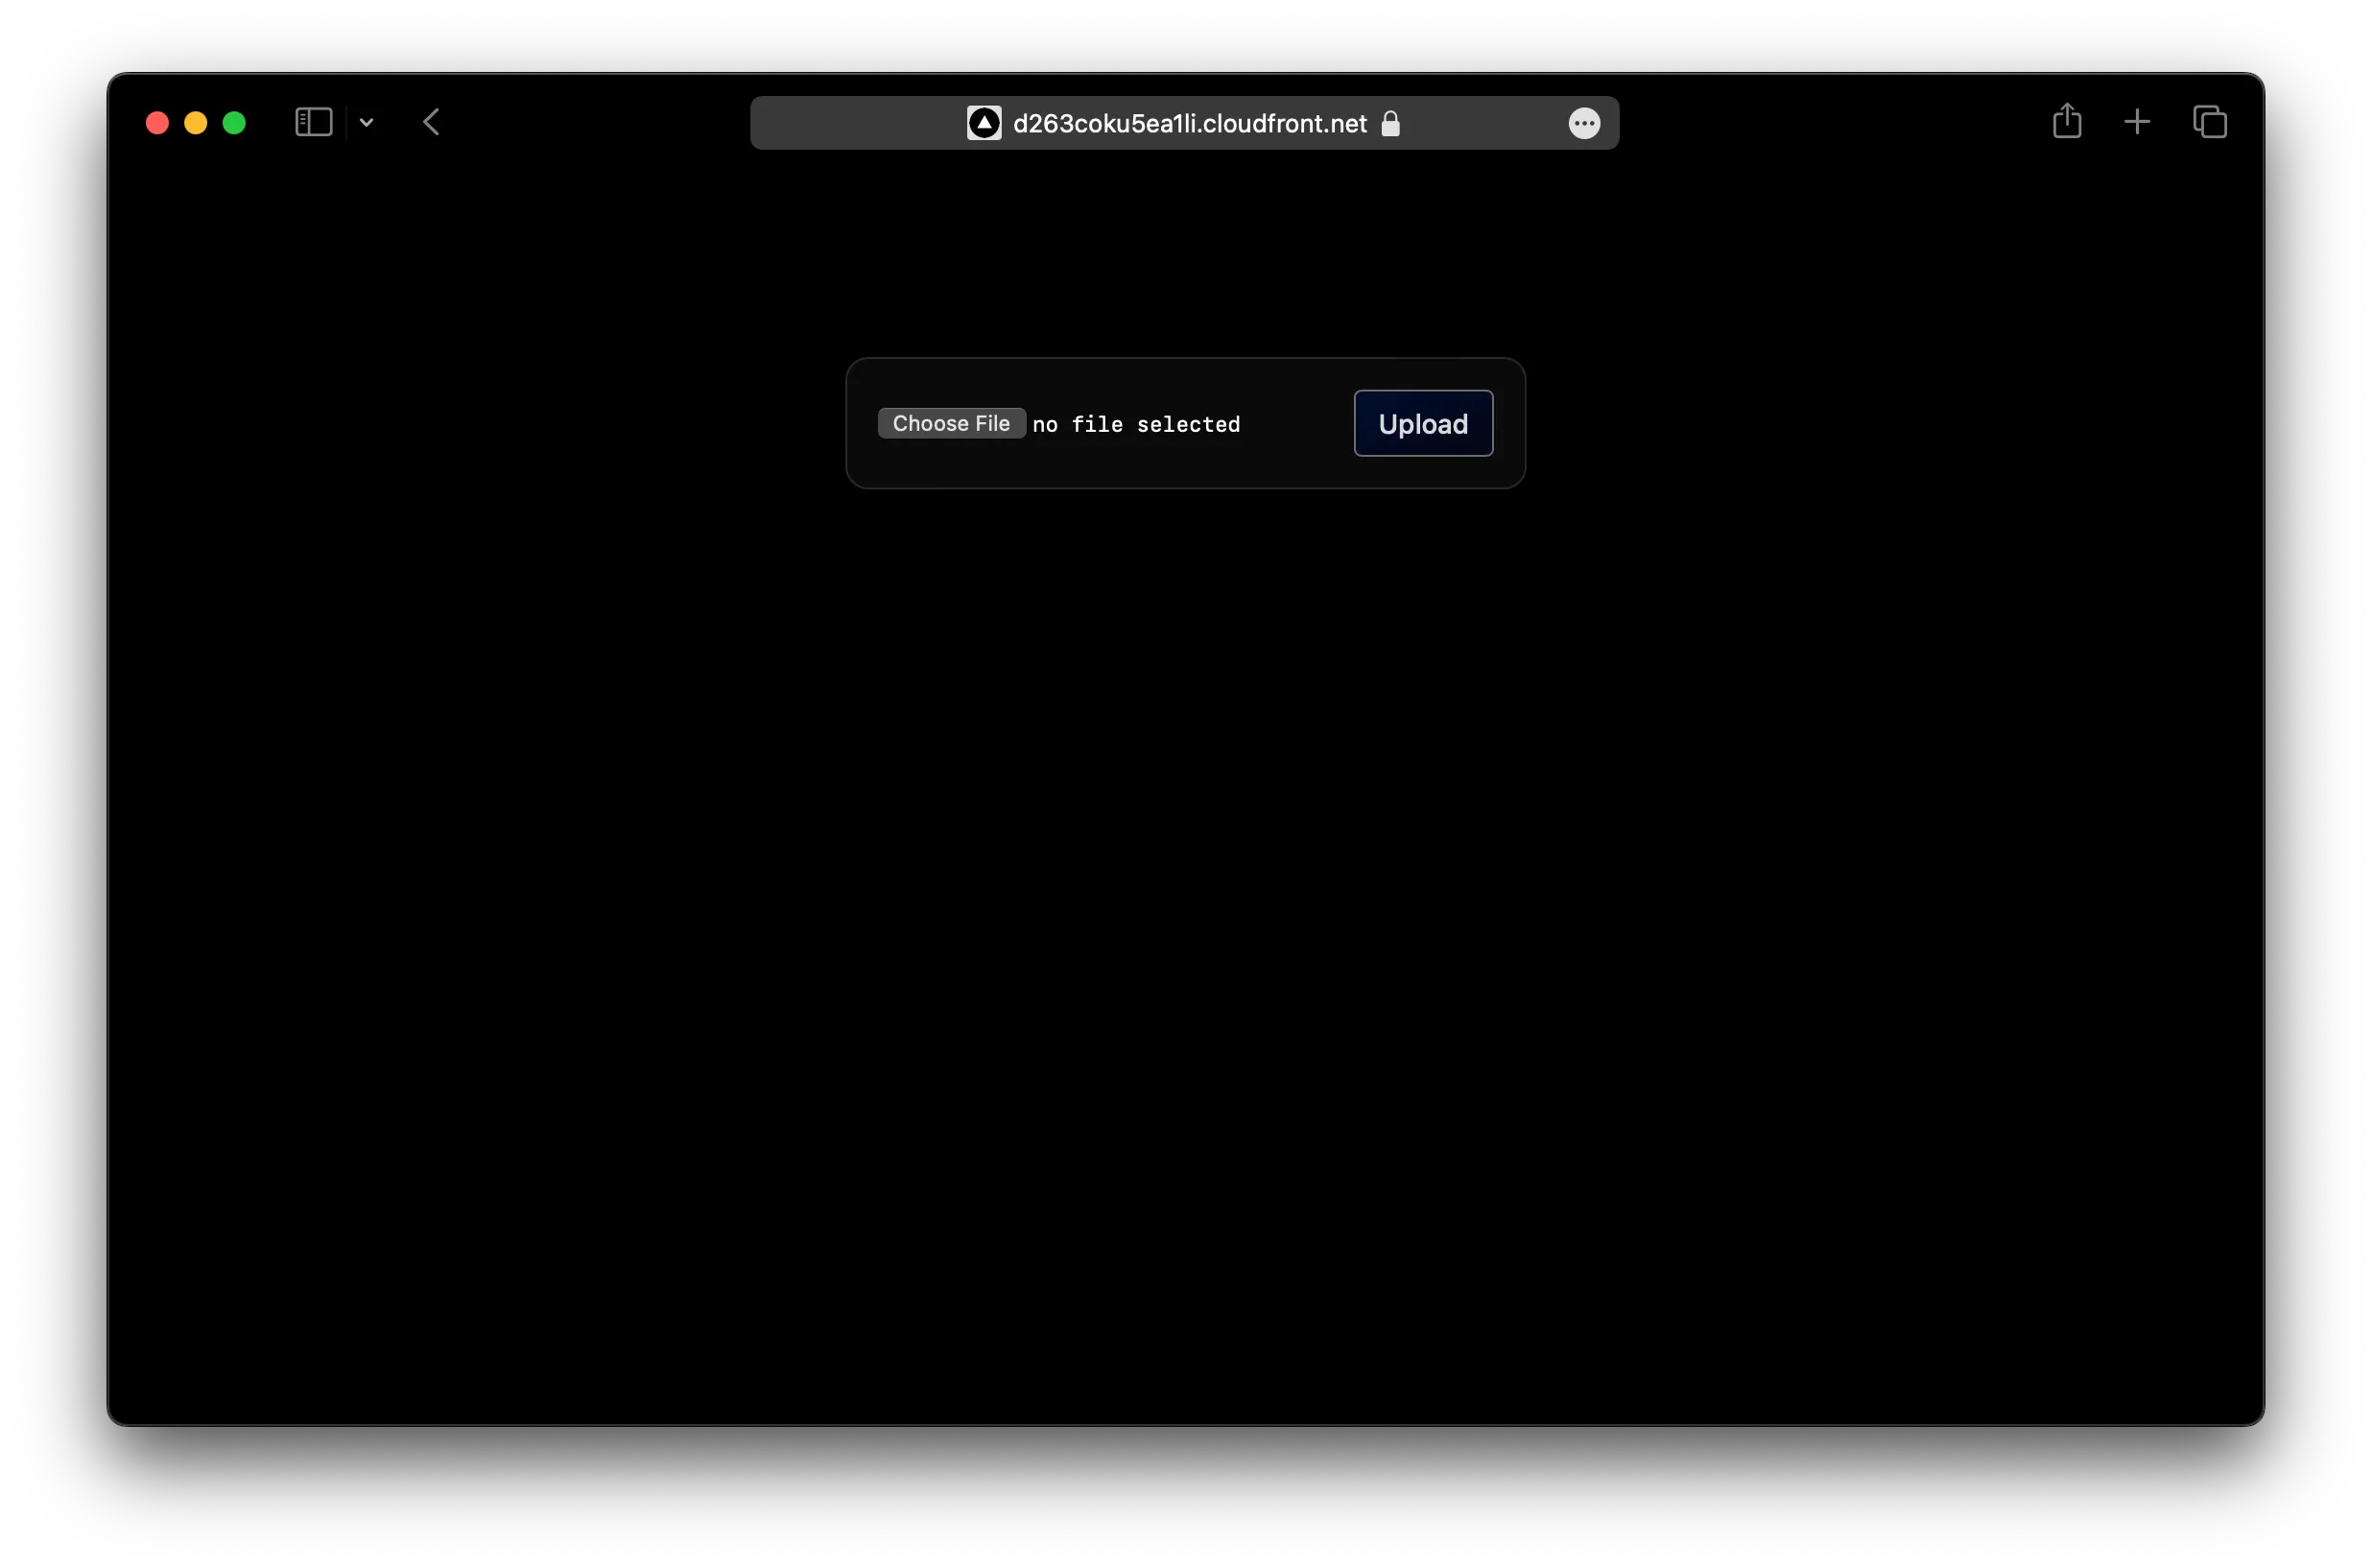The height and width of the screenshot is (1568, 2372).
Task: Click the Upload button
Action: (x=1422, y=422)
